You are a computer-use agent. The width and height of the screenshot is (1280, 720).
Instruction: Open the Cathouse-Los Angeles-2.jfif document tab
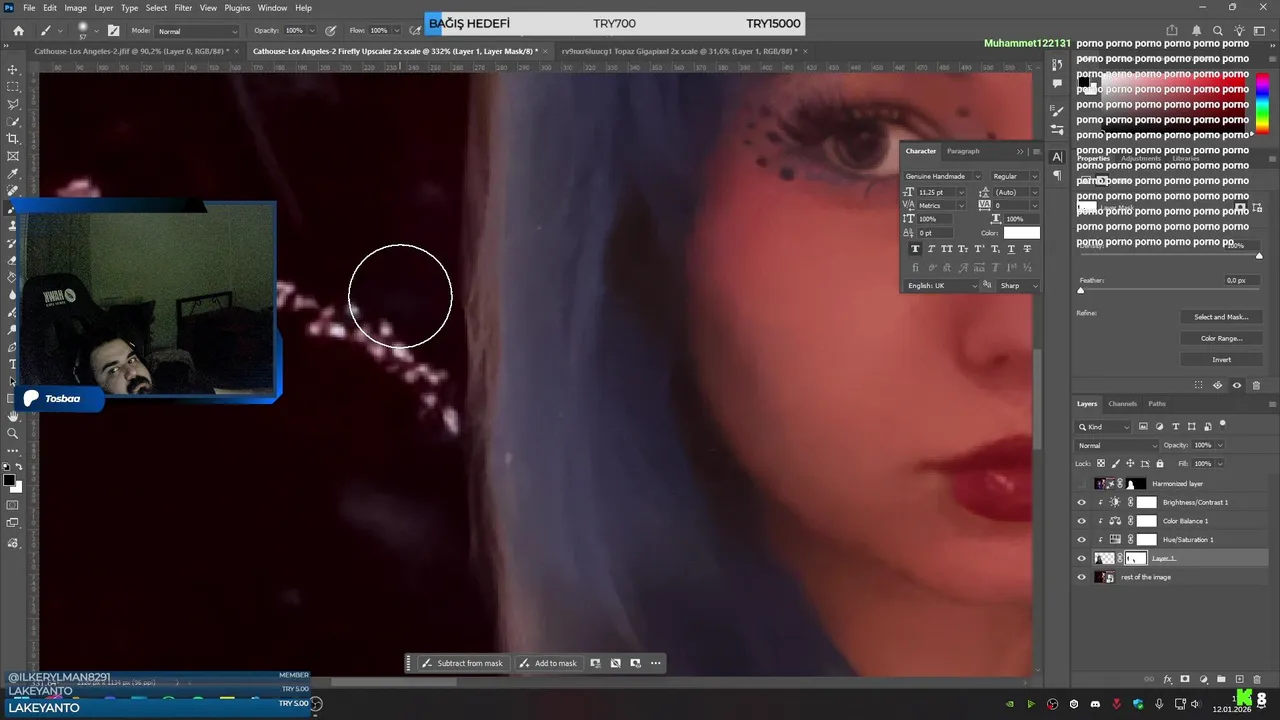pos(130,51)
